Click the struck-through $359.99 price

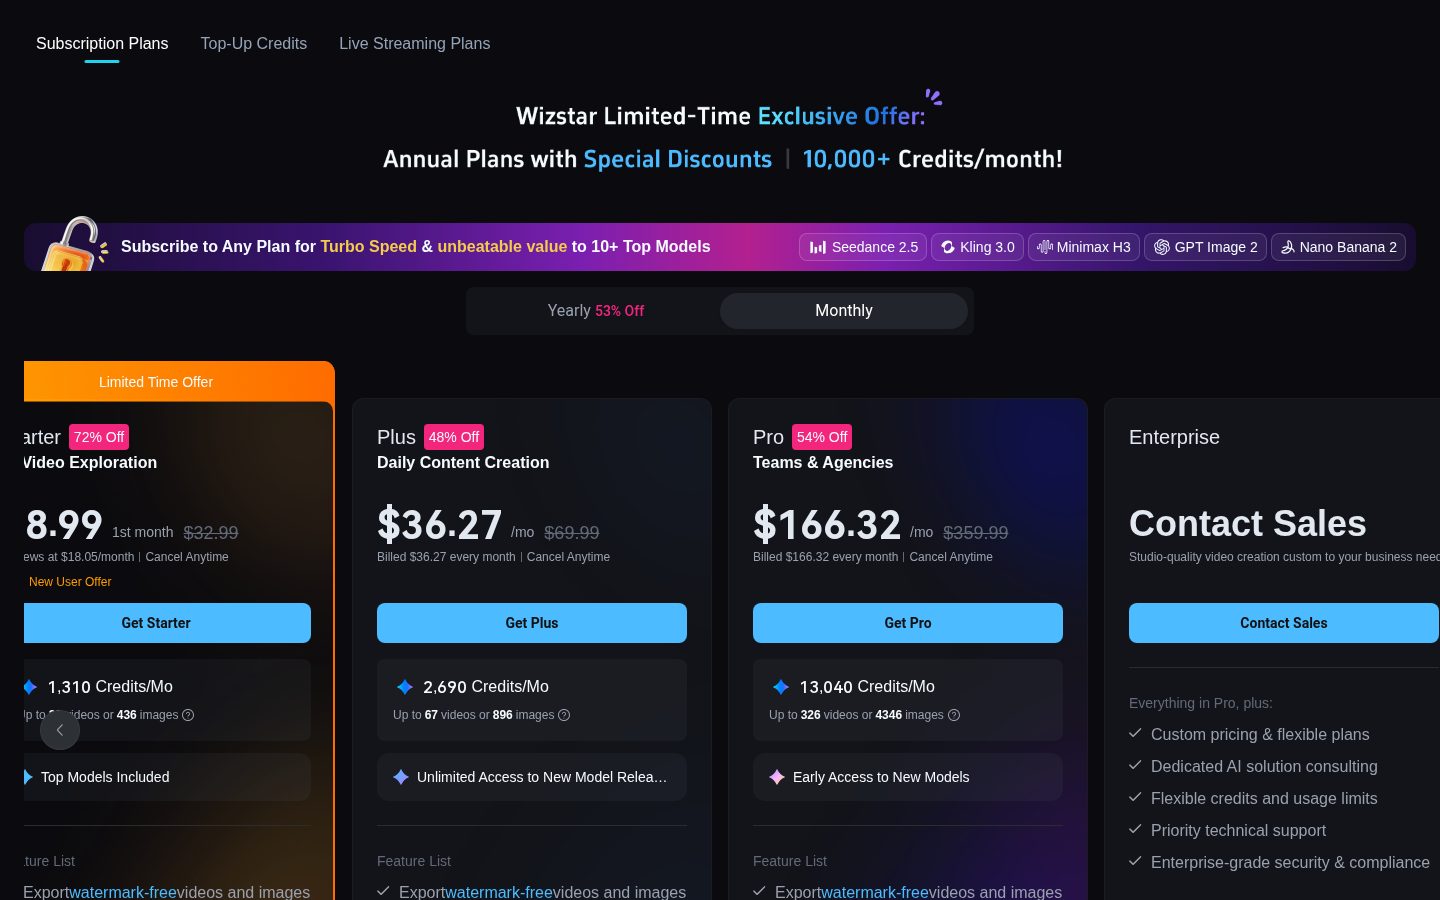(x=976, y=533)
